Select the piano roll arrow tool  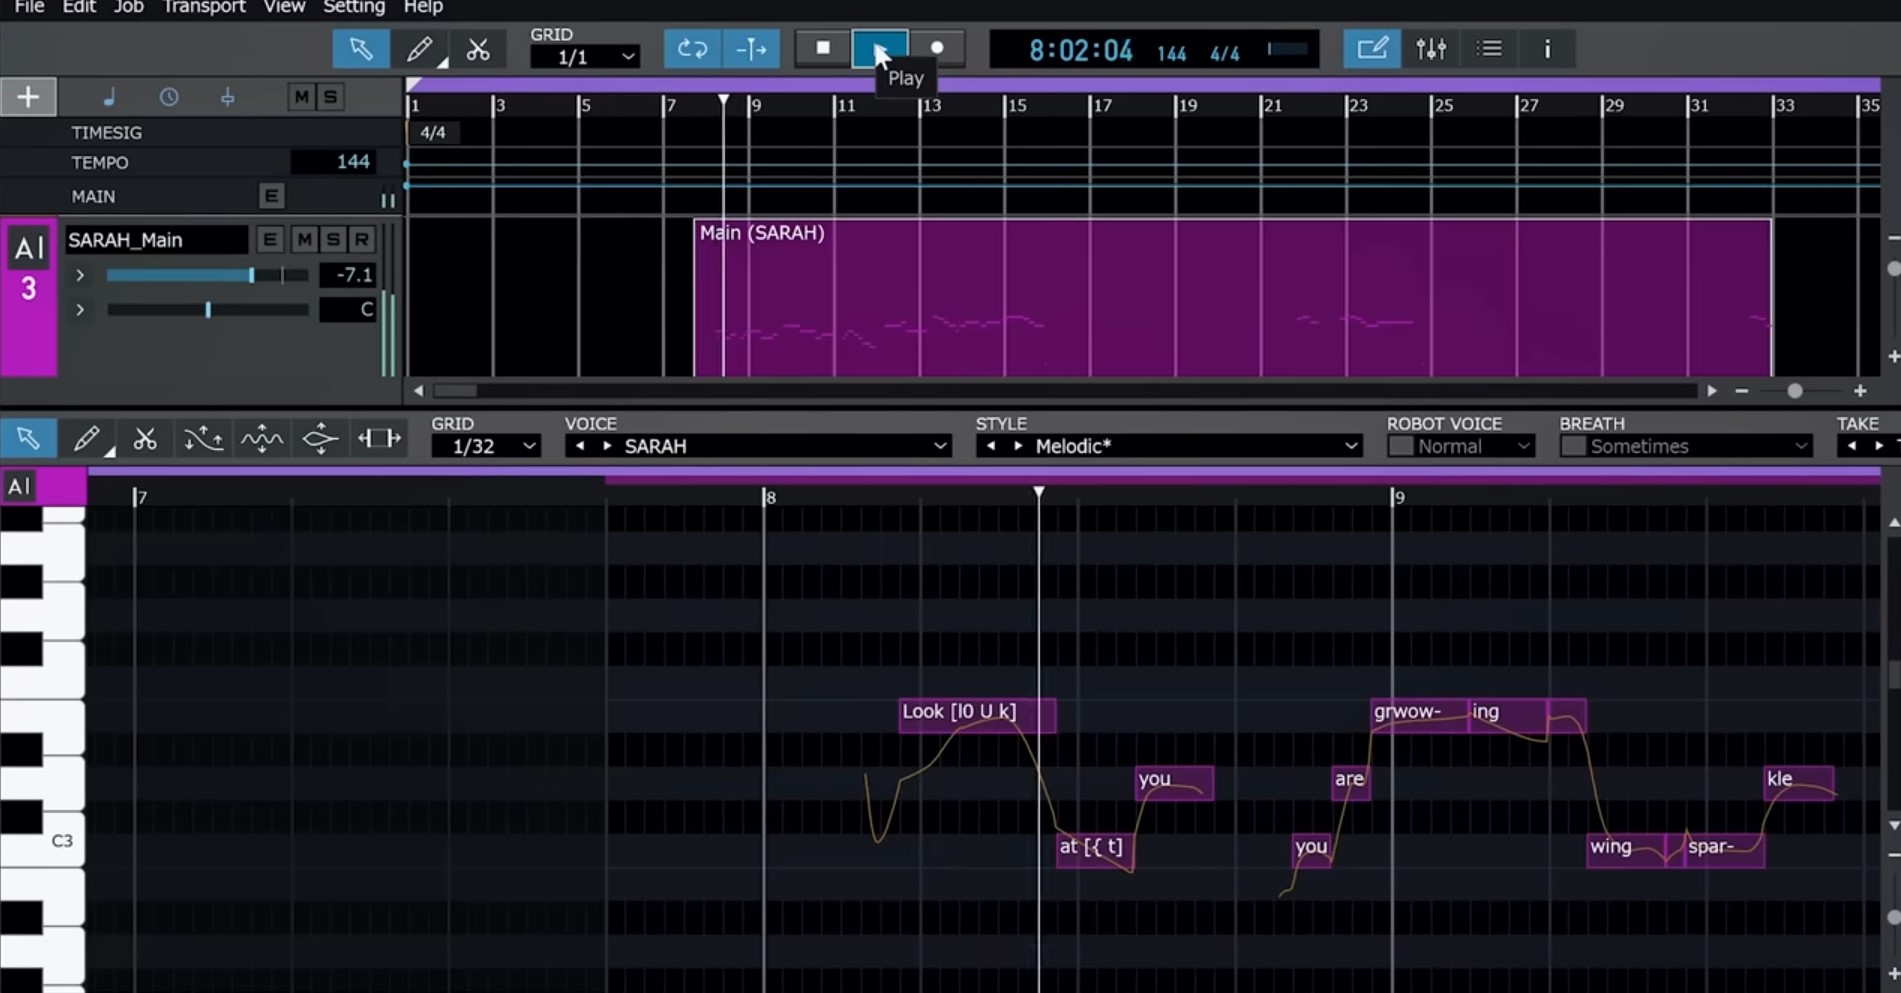pyautogui.click(x=28, y=438)
